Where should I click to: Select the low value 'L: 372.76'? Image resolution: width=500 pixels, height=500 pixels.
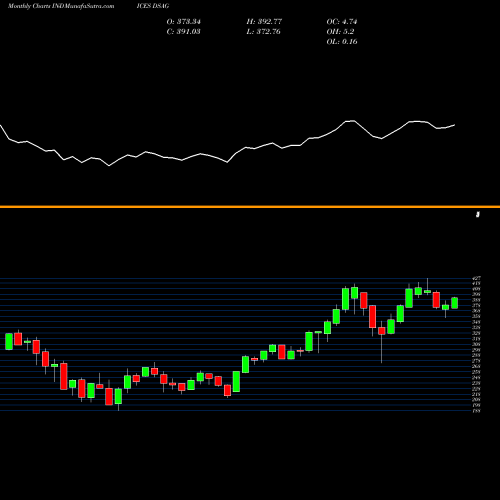coord(264,32)
